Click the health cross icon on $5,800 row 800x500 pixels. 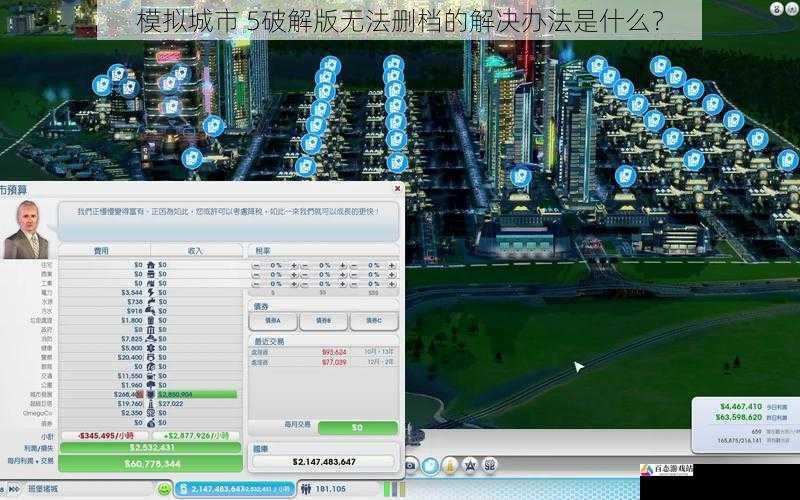pos(151,348)
